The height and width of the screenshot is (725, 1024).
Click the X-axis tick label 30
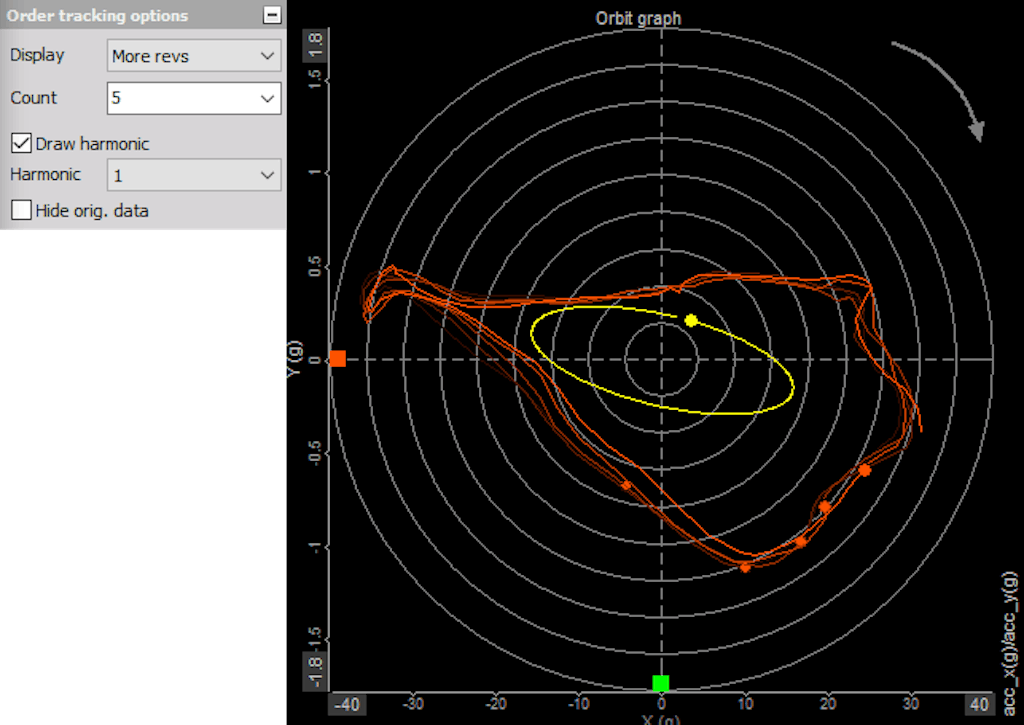point(911,703)
